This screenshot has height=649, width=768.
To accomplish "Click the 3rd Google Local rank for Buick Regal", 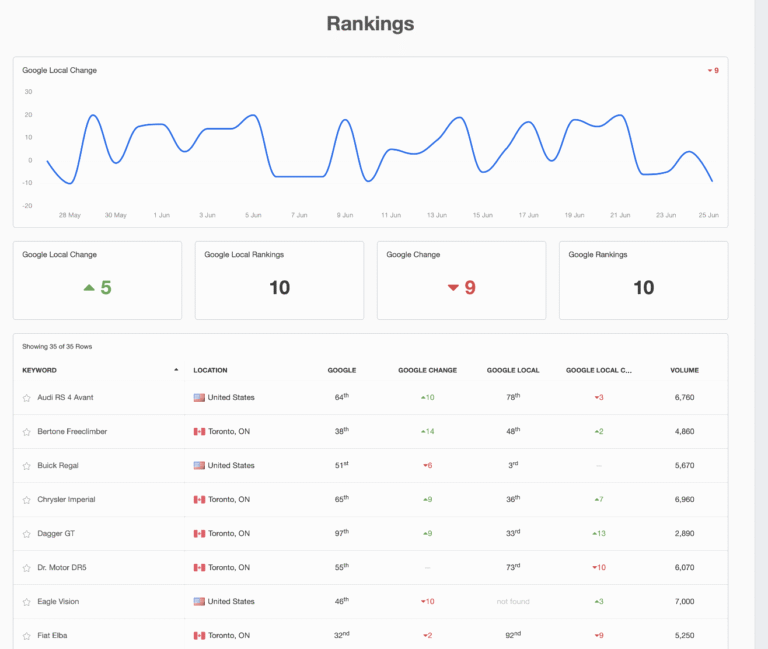I will pyautogui.click(x=513, y=465).
